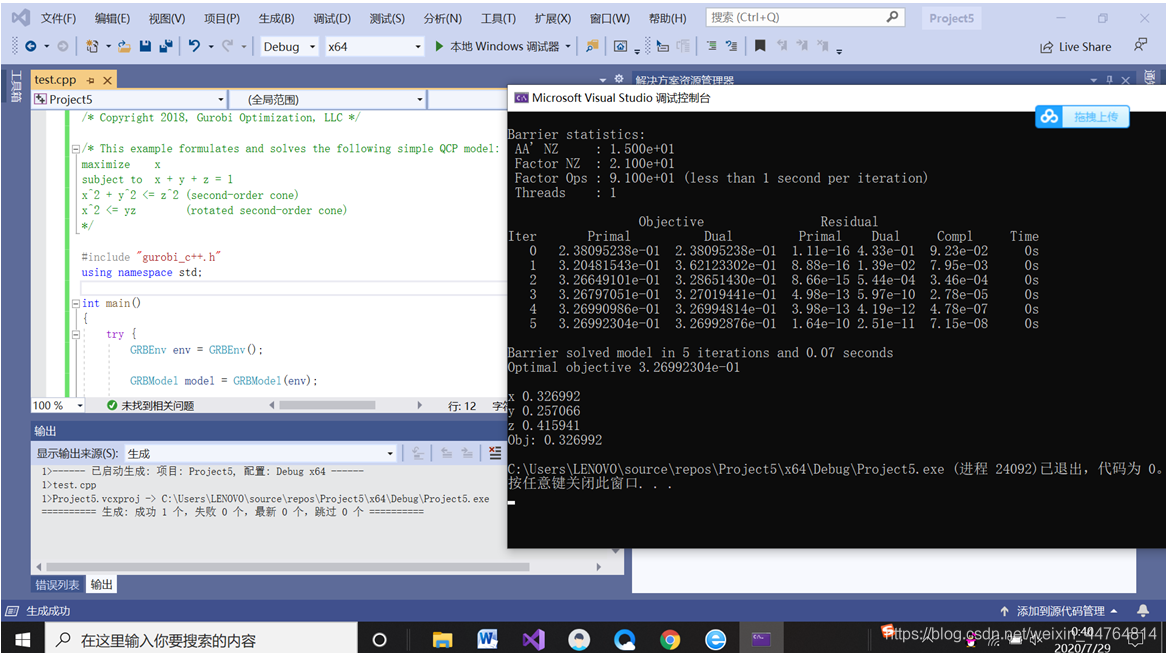1167x653 pixels.
Task: Open Google Chrome from taskbar
Action: pyautogui.click(x=670, y=640)
